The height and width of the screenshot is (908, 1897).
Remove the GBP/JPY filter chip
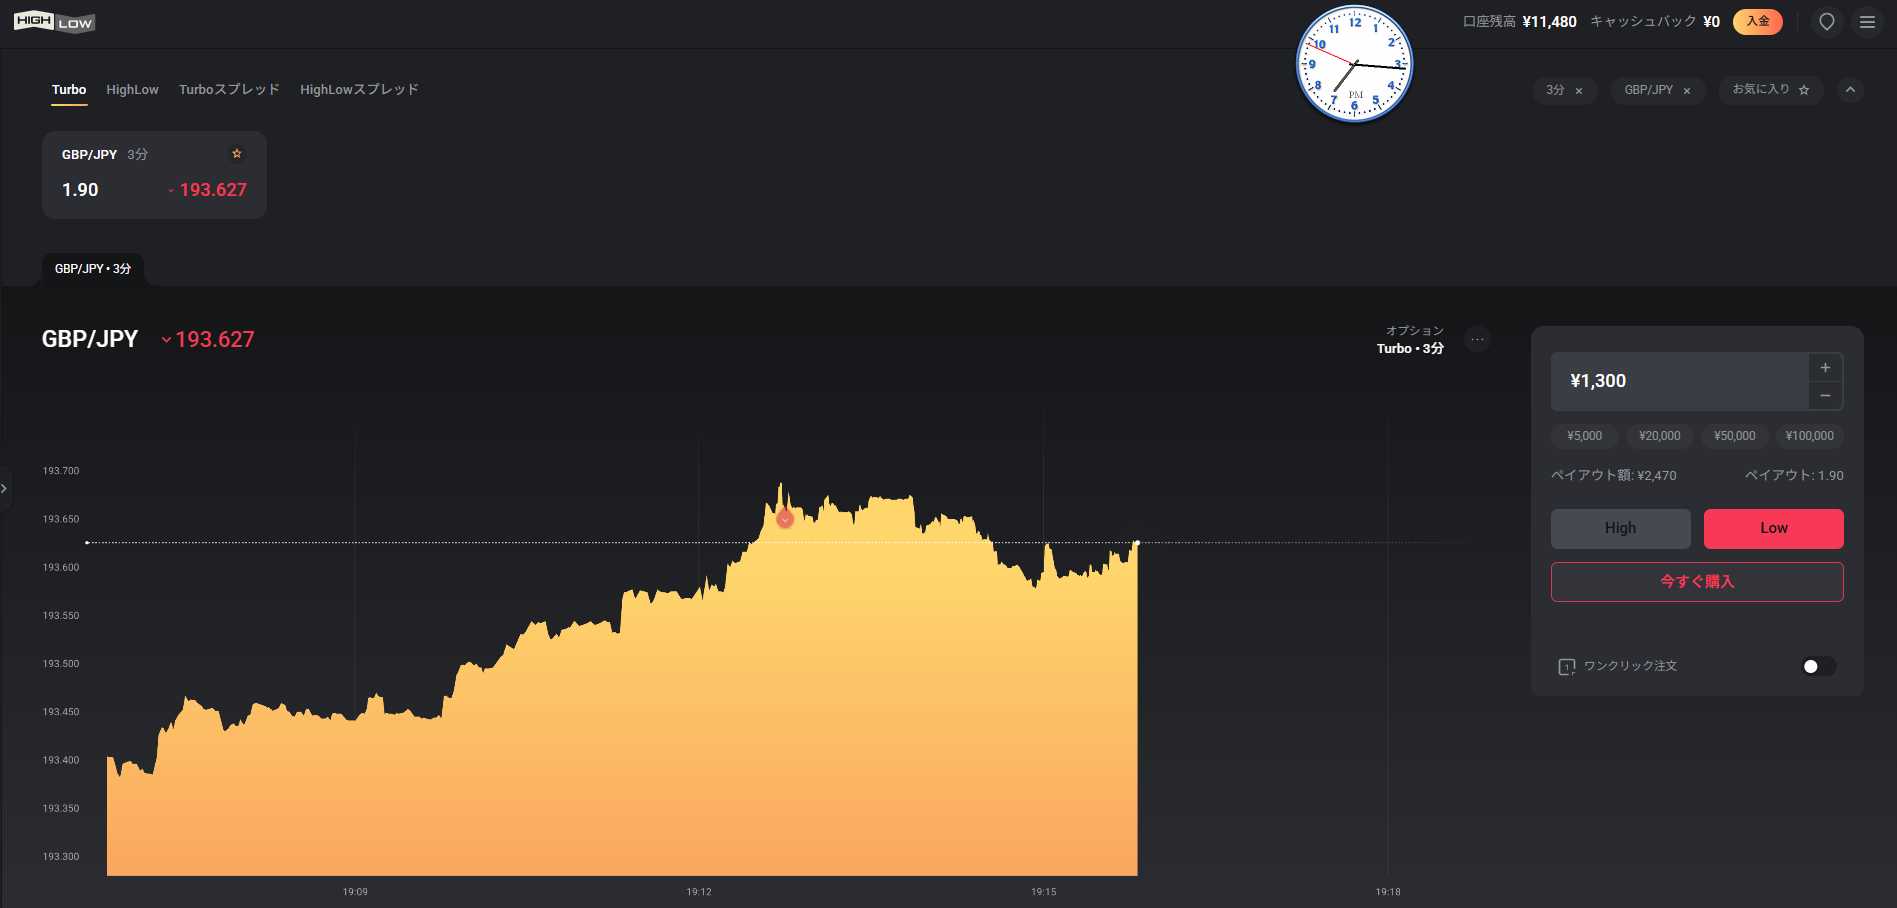1687,91
